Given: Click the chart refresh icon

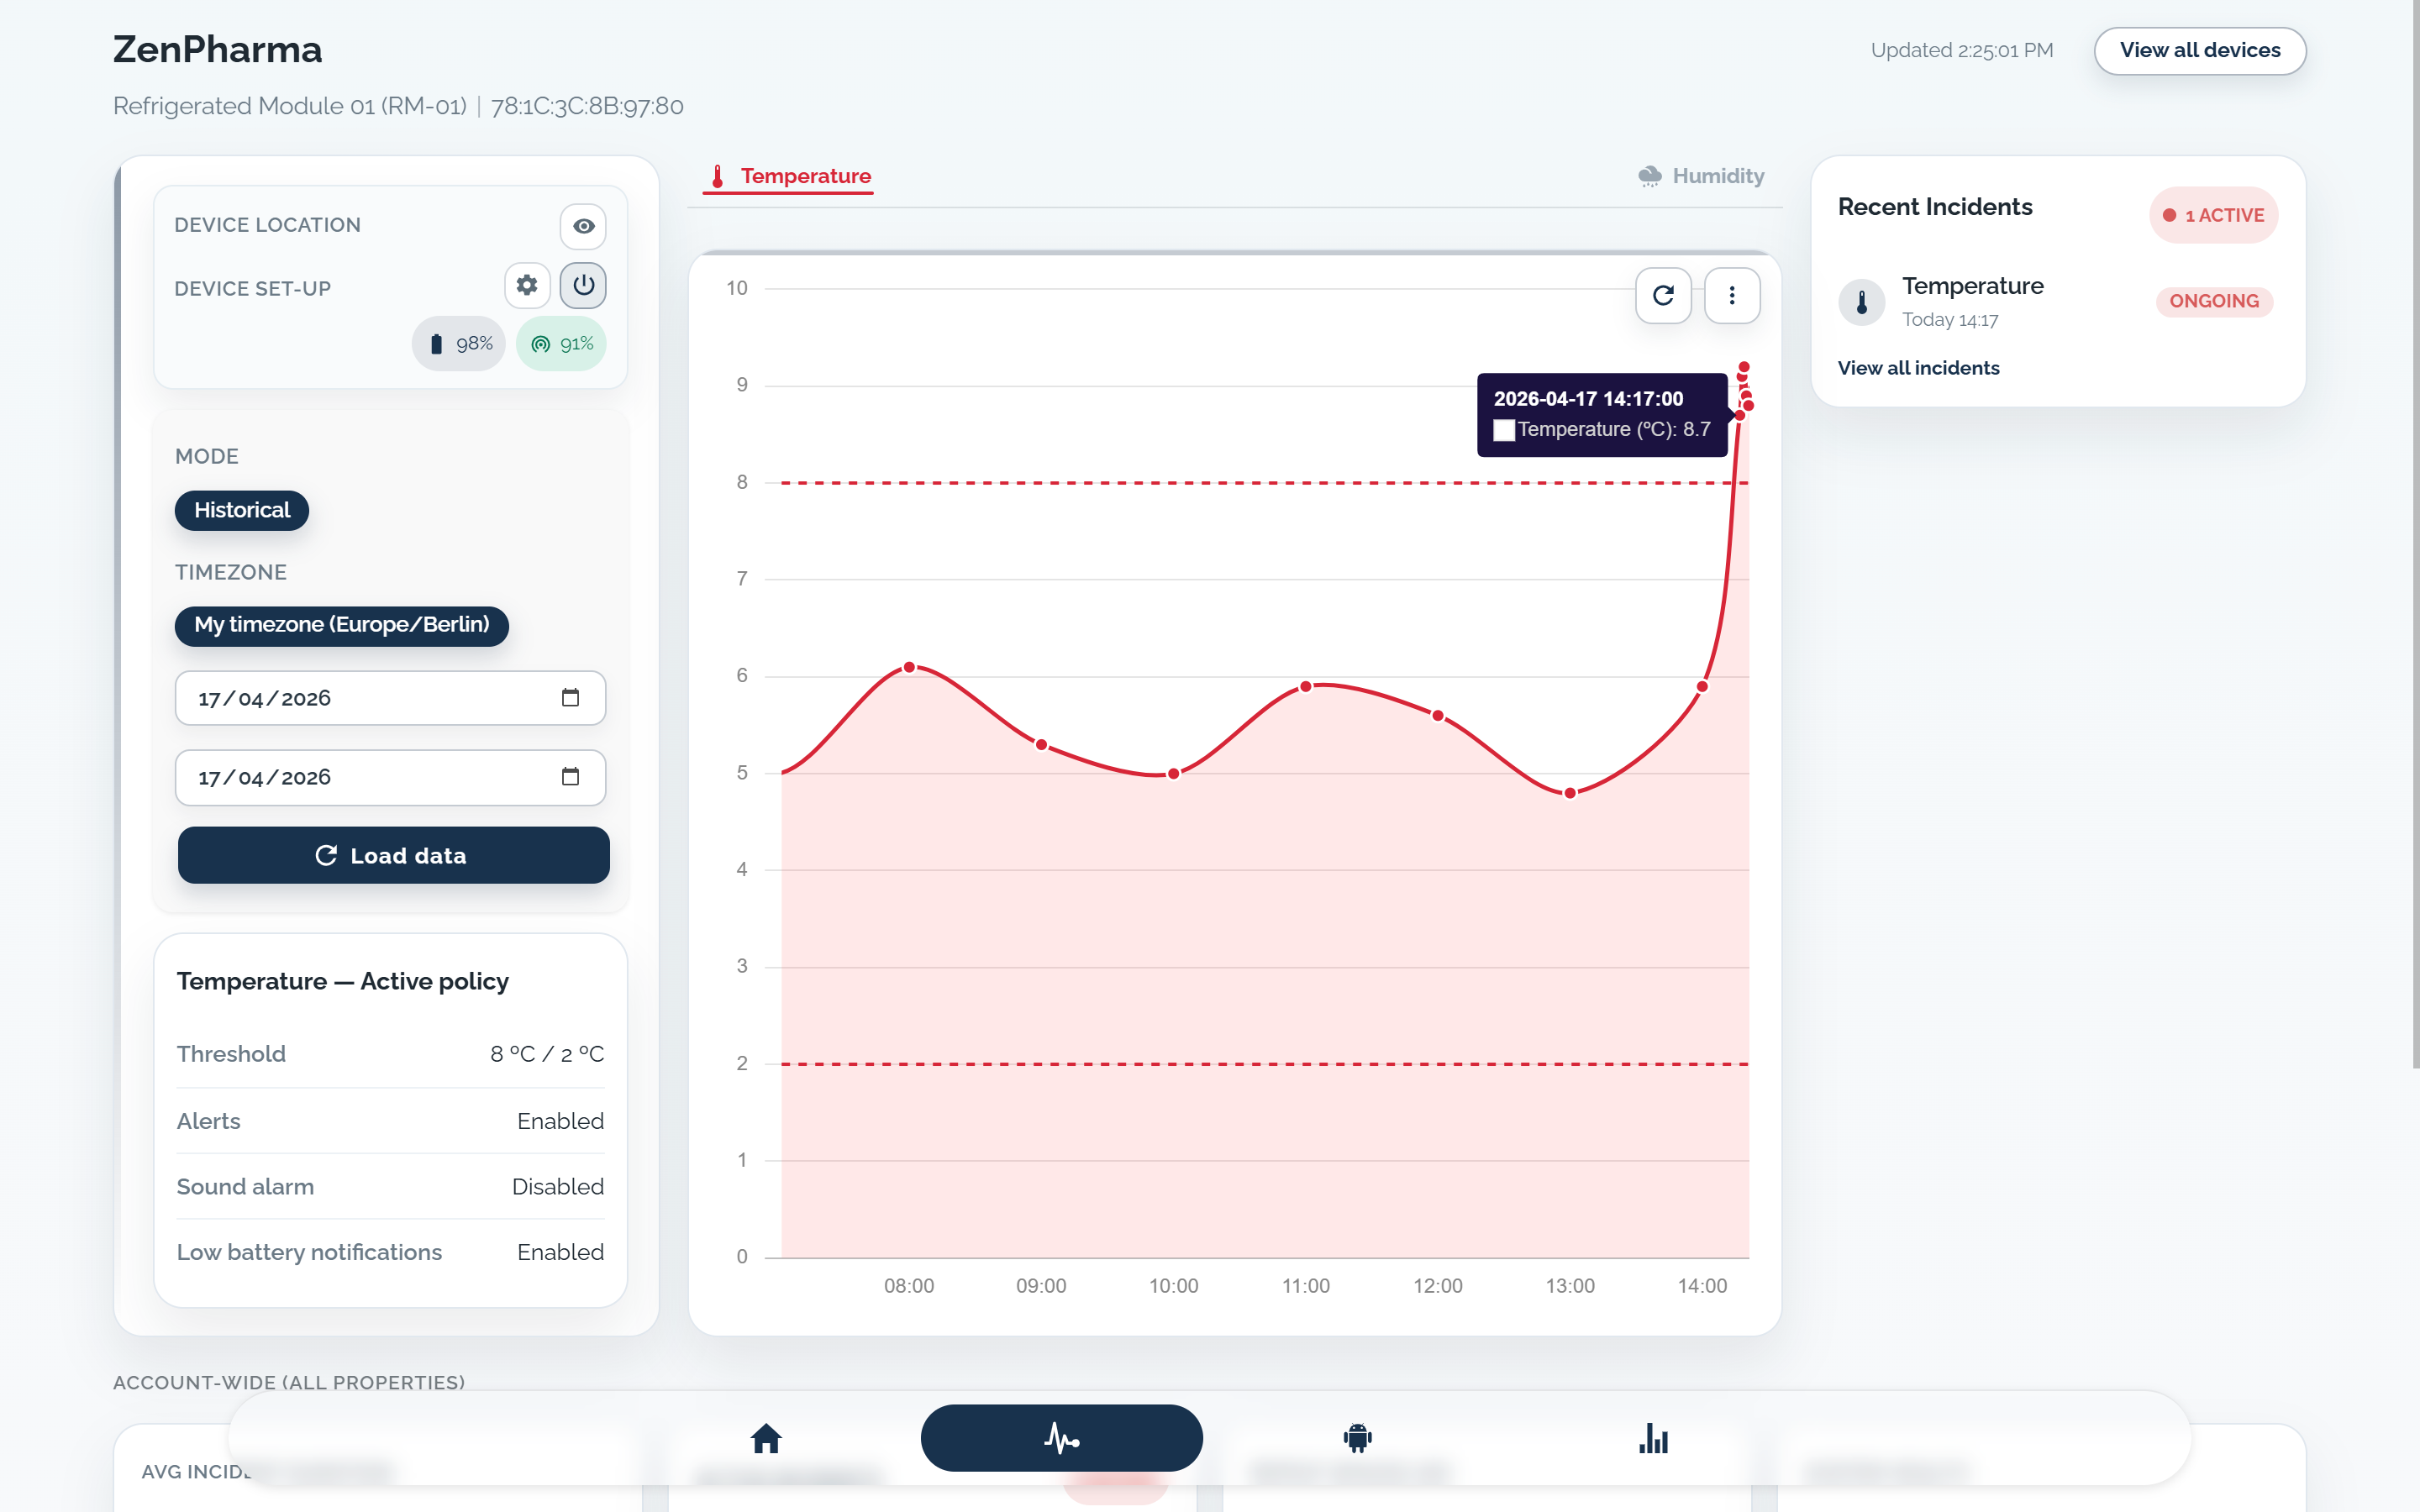Looking at the screenshot, I should click(1663, 295).
